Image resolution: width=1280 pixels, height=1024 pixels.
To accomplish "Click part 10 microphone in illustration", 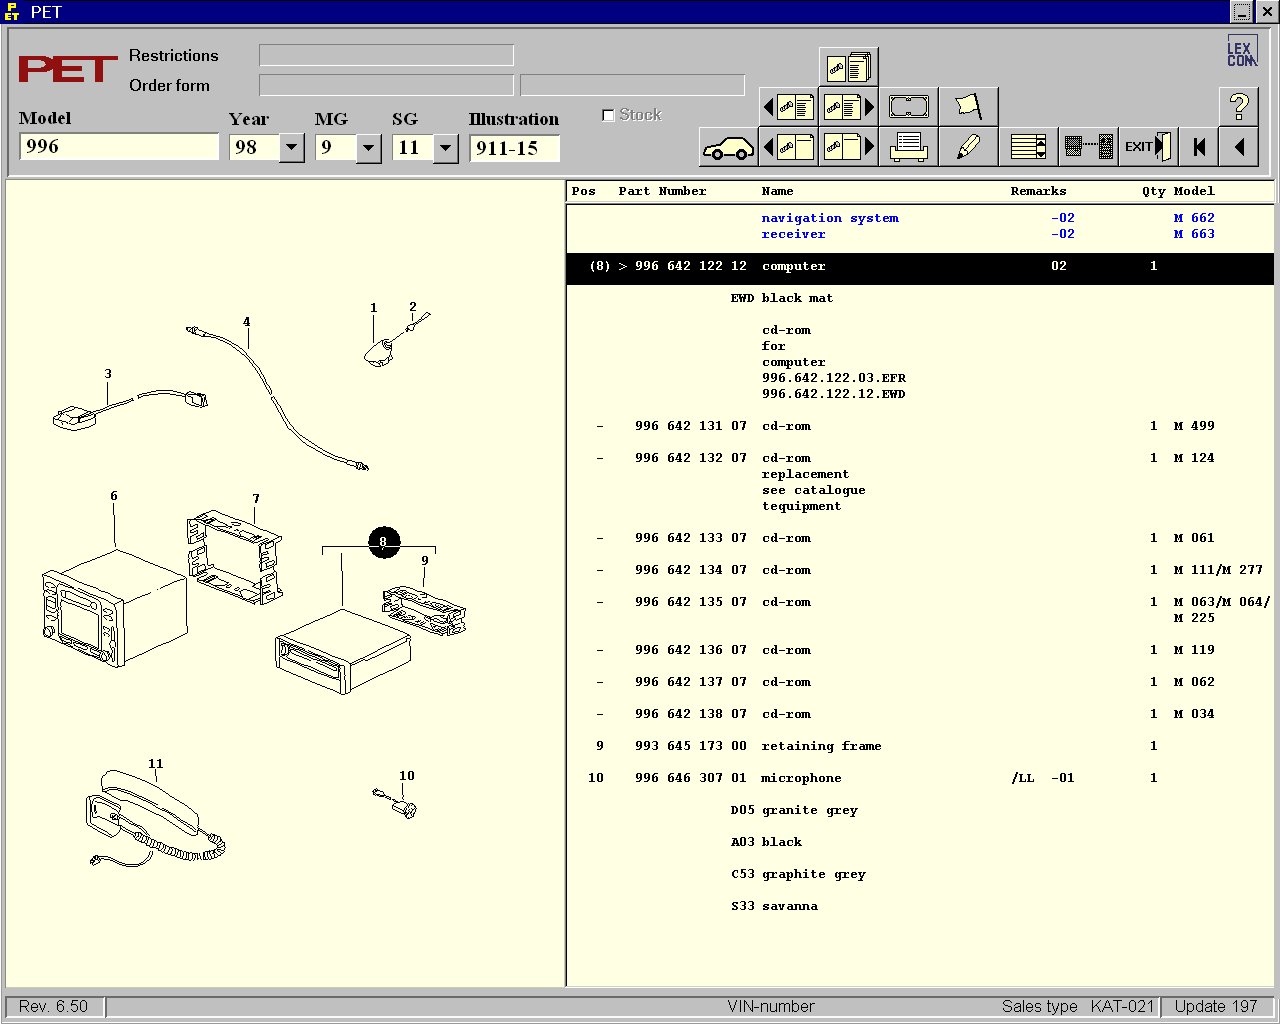I will 396,803.
